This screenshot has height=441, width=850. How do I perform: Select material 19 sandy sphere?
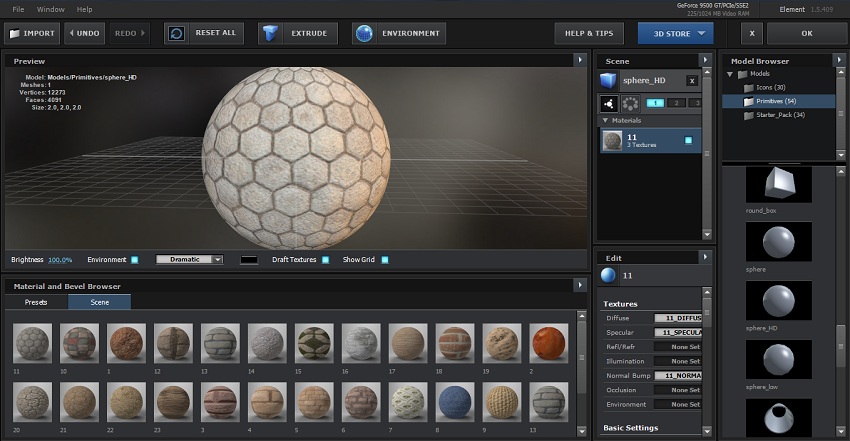pyautogui.click(x=502, y=343)
